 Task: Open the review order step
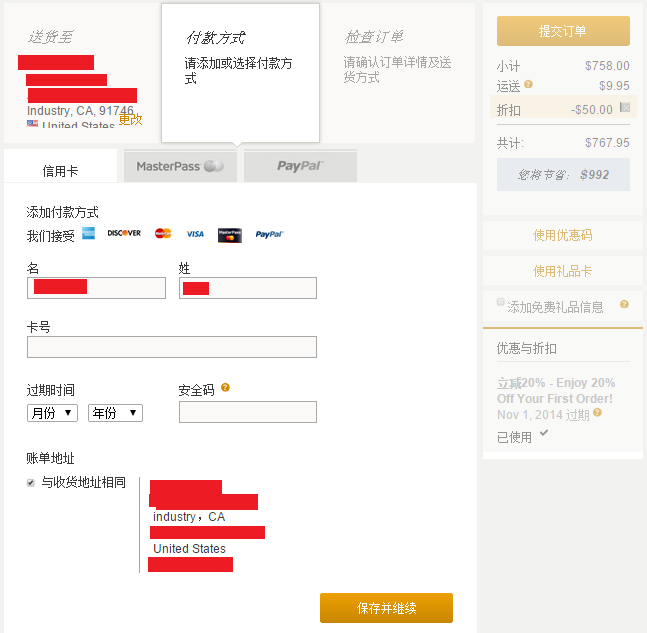coord(397,73)
